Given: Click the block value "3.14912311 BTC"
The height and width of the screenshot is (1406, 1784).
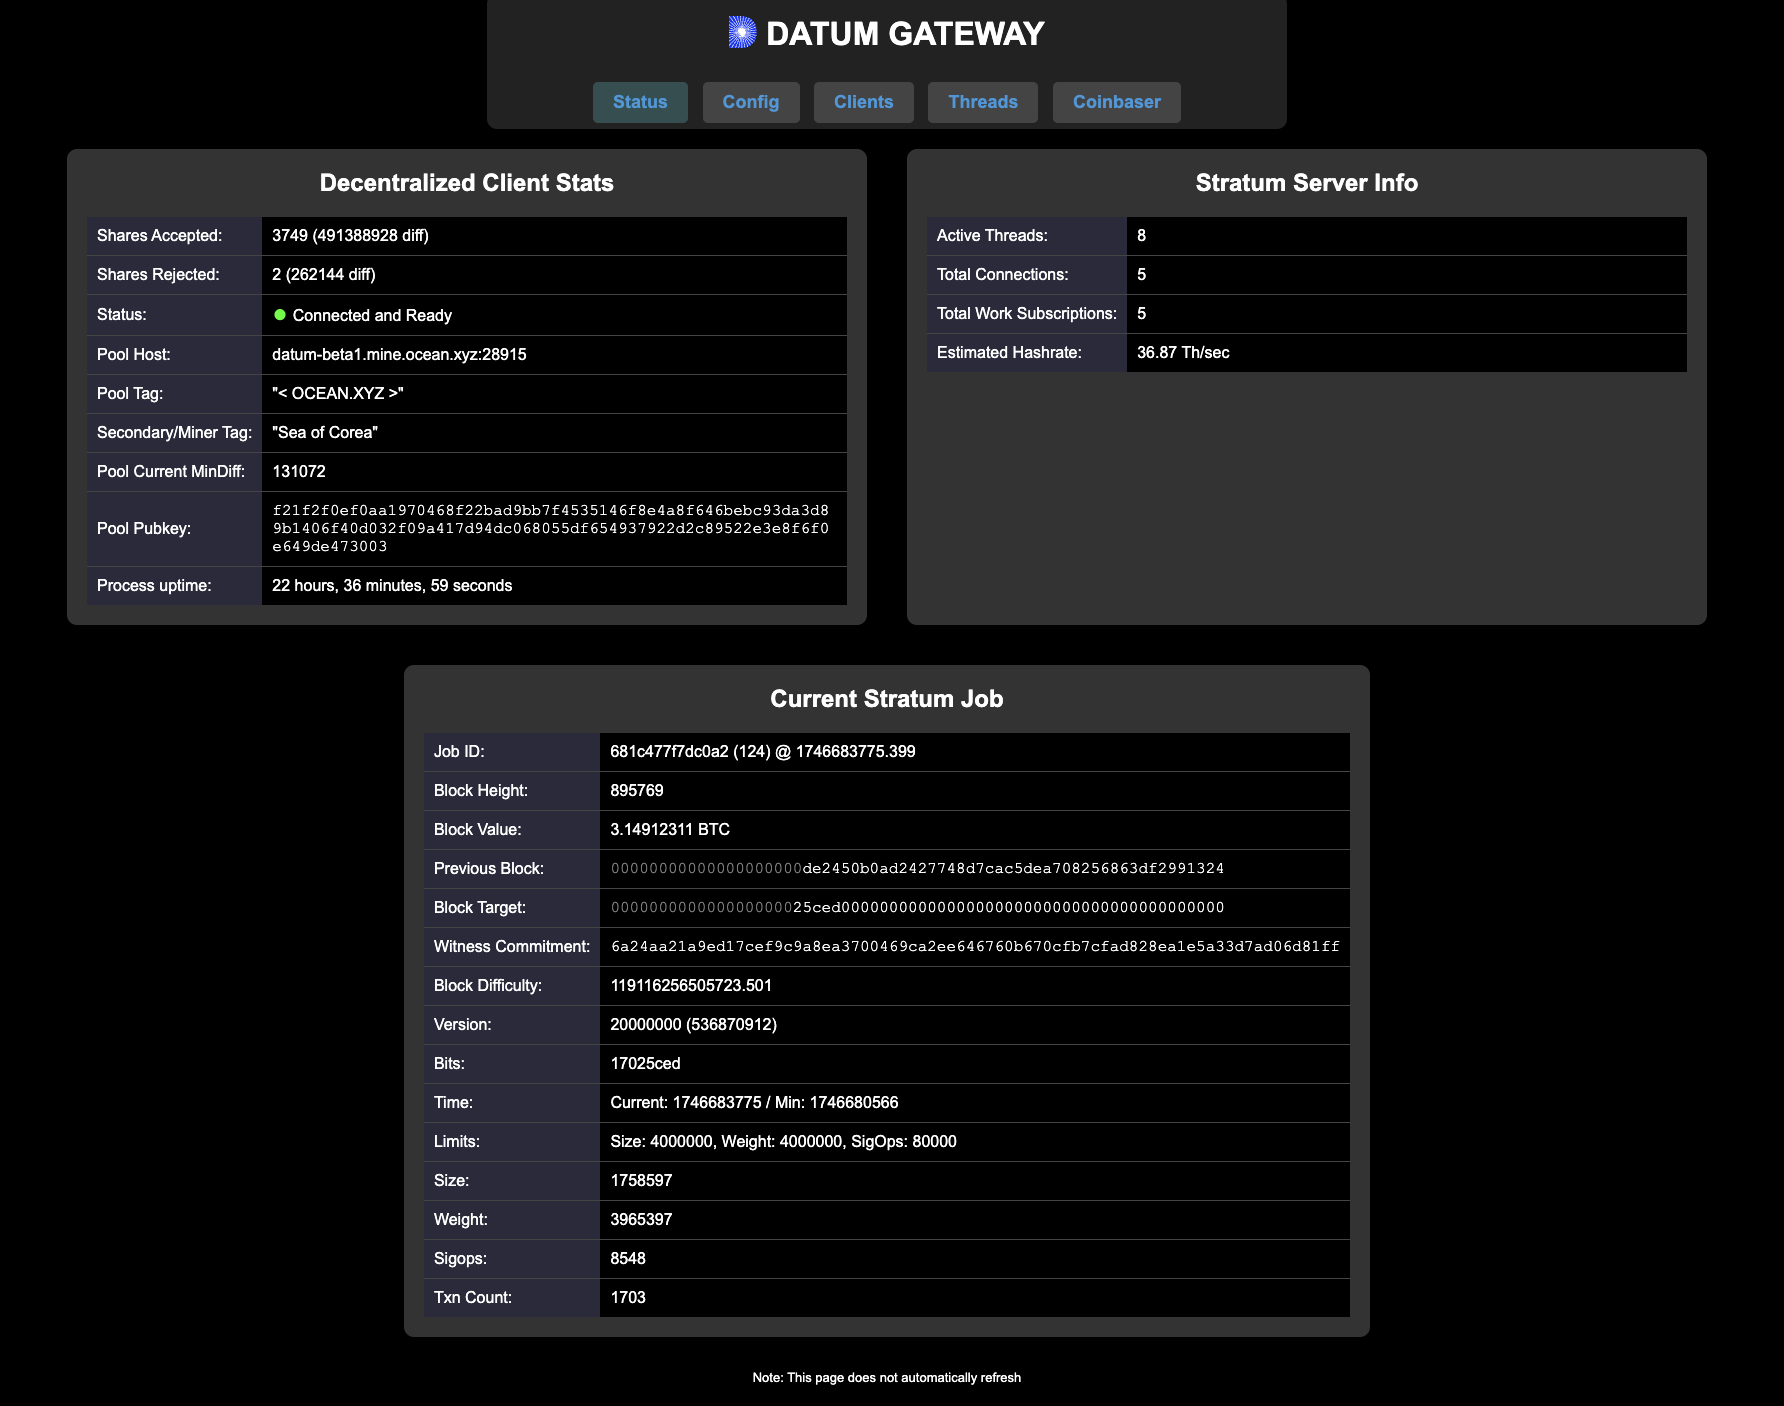Looking at the screenshot, I should [x=670, y=830].
